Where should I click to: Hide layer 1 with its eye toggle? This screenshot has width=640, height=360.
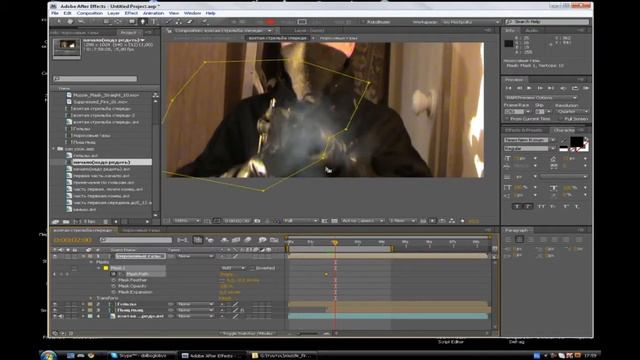(55, 256)
